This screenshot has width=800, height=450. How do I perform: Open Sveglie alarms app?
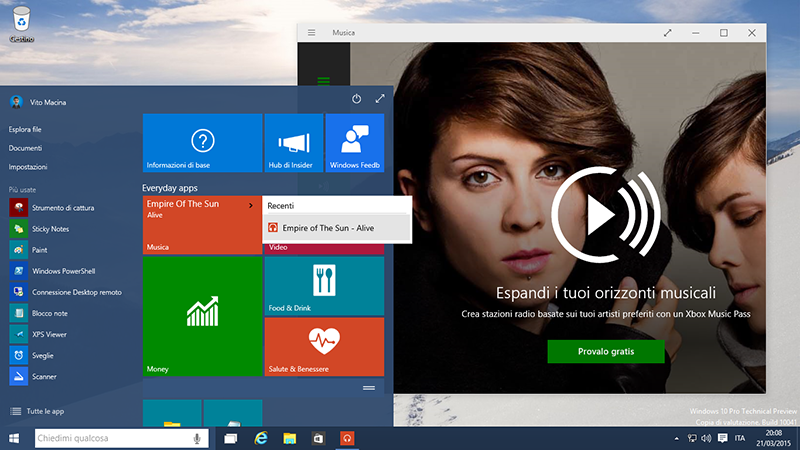click(x=32, y=356)
